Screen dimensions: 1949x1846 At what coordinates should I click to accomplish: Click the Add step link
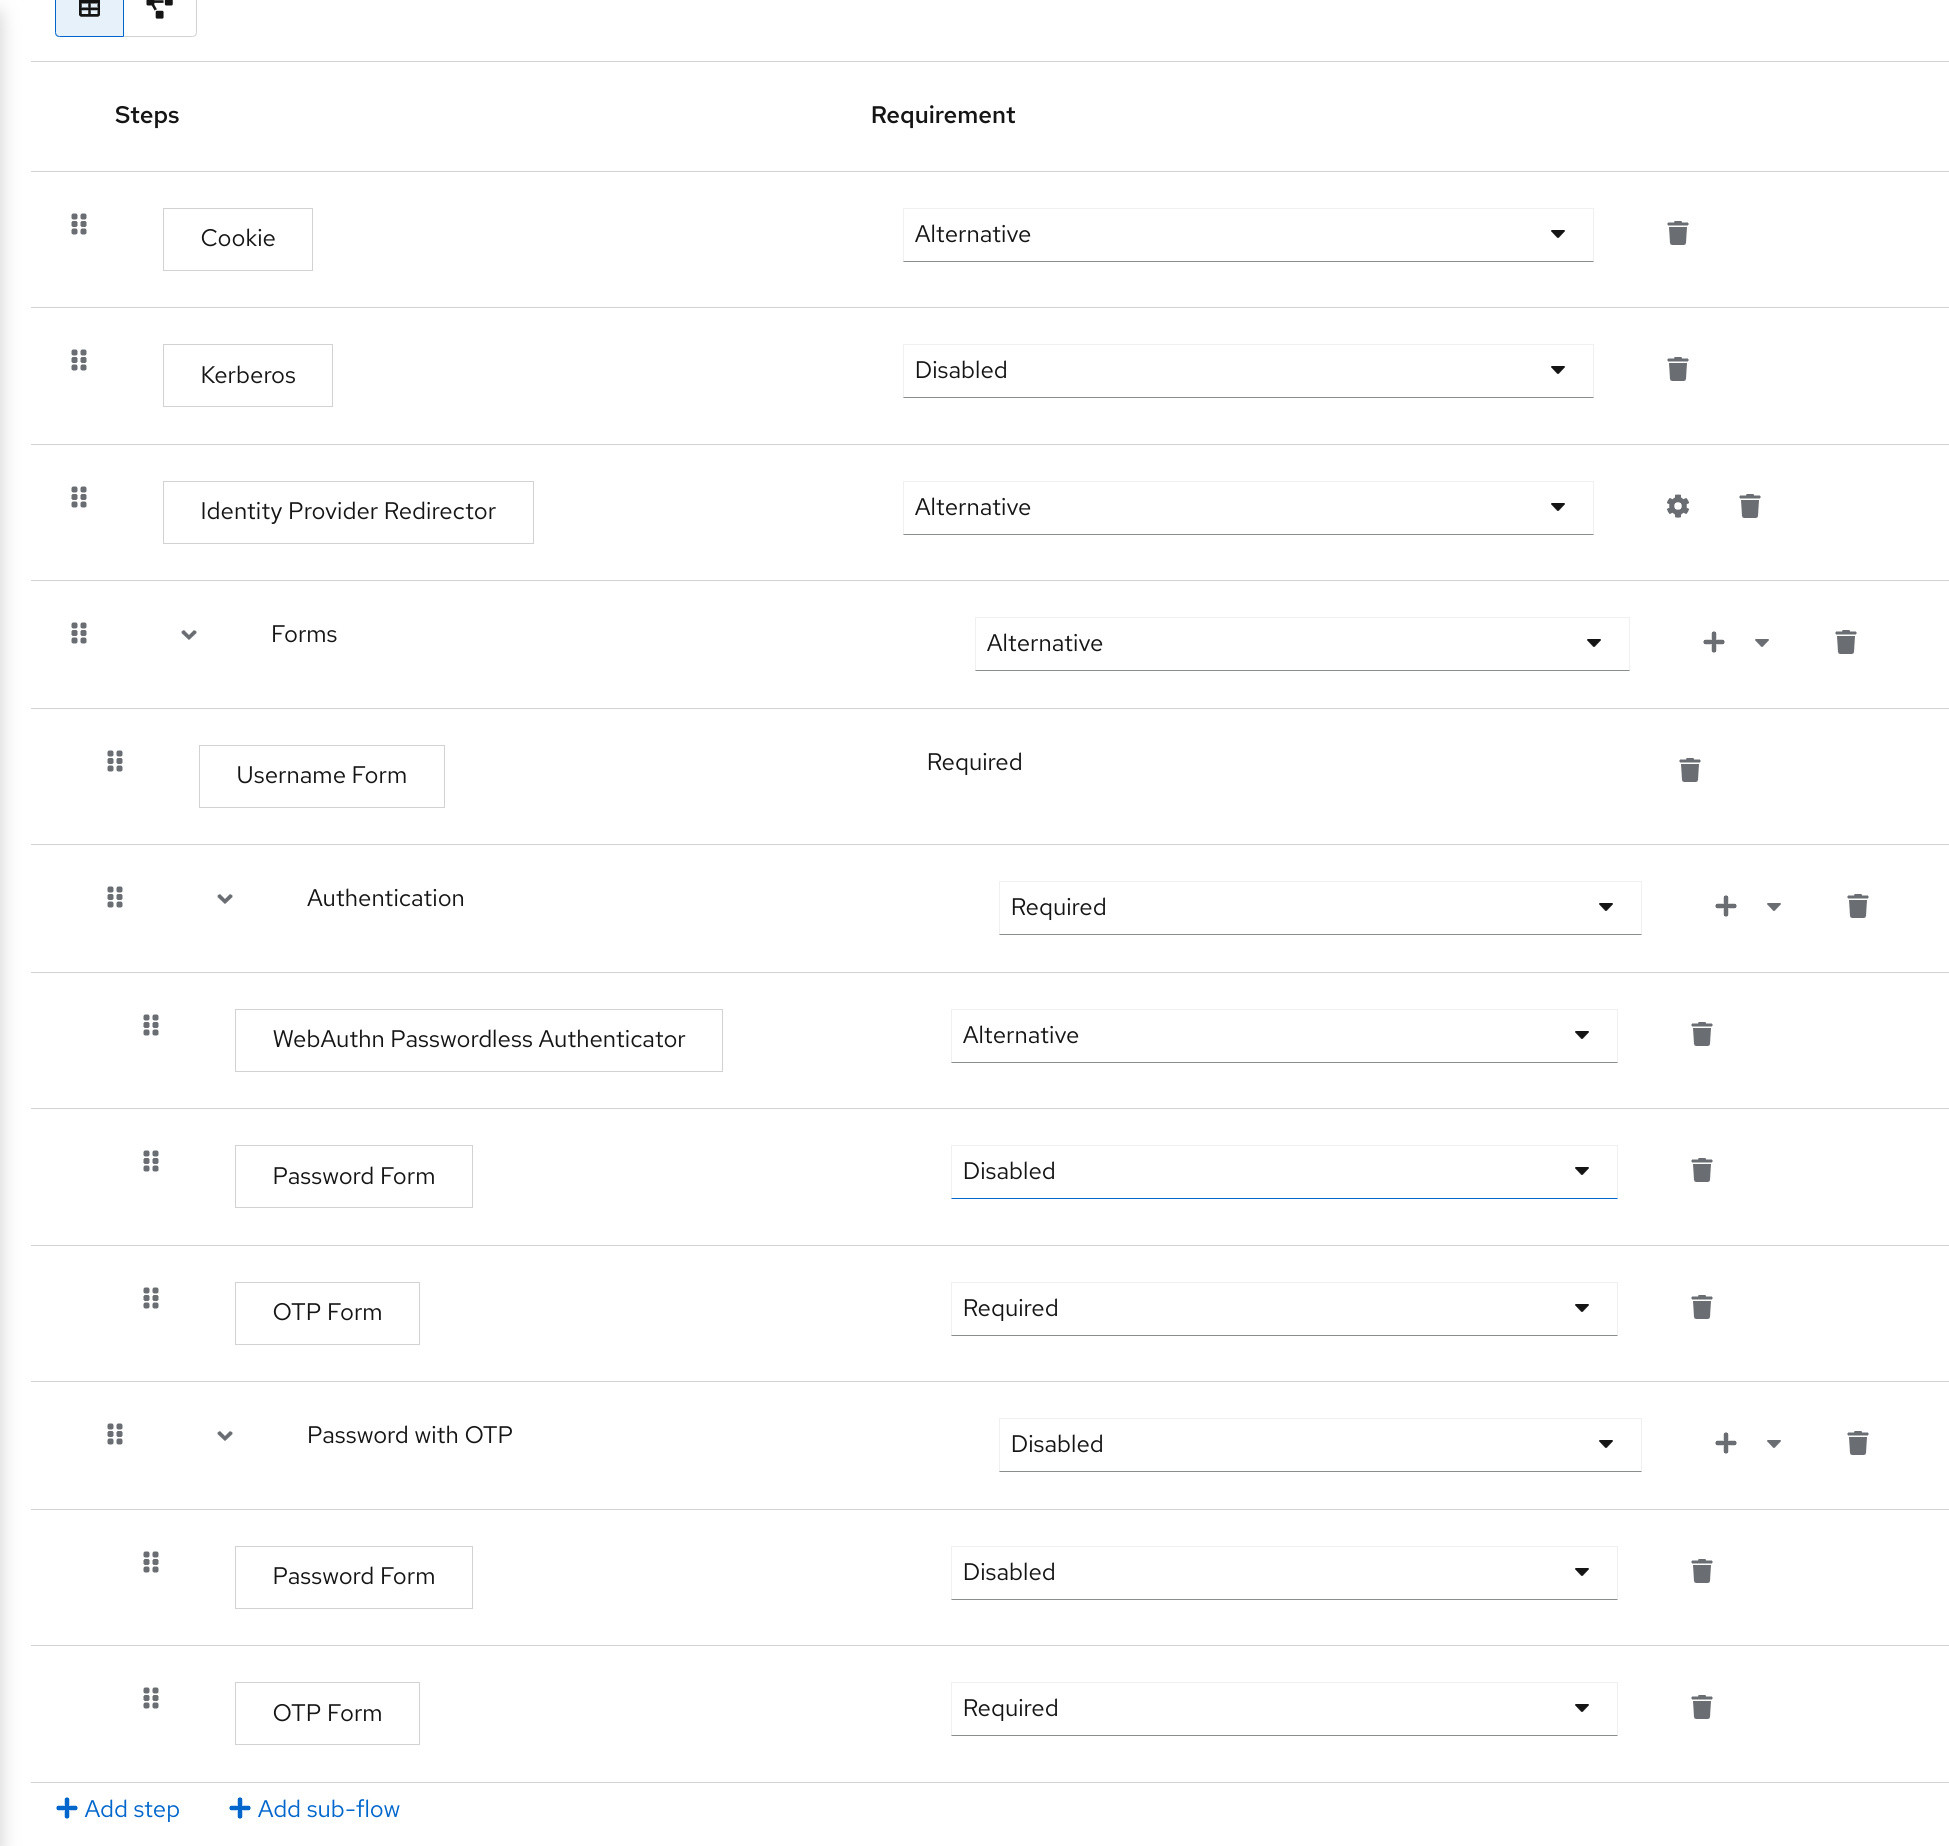click(118, 1808)
